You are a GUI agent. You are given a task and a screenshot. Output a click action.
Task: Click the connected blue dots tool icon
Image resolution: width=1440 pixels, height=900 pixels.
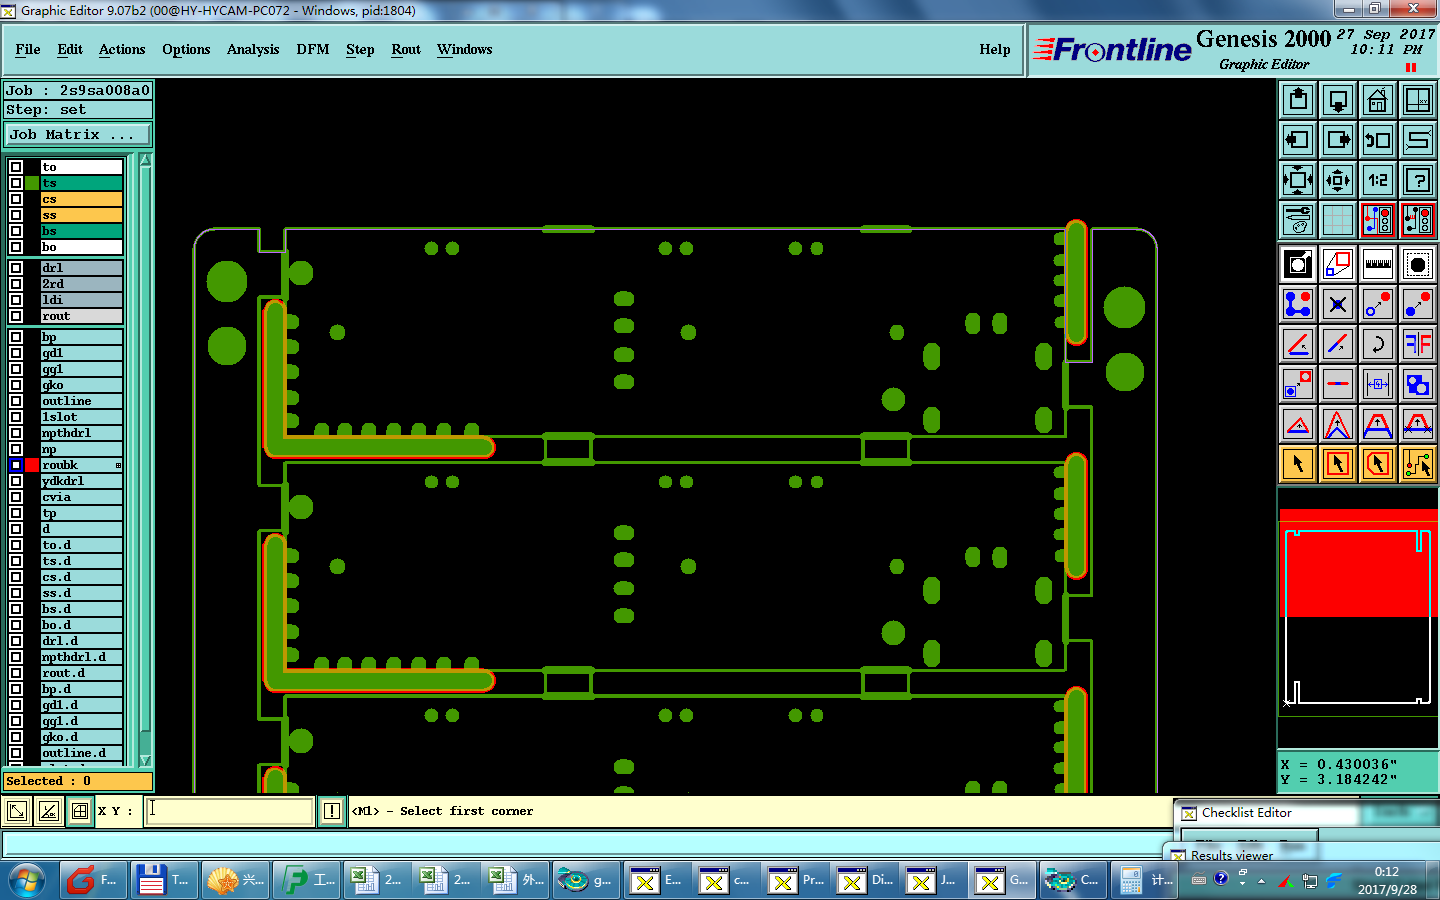click(1298, 304)
